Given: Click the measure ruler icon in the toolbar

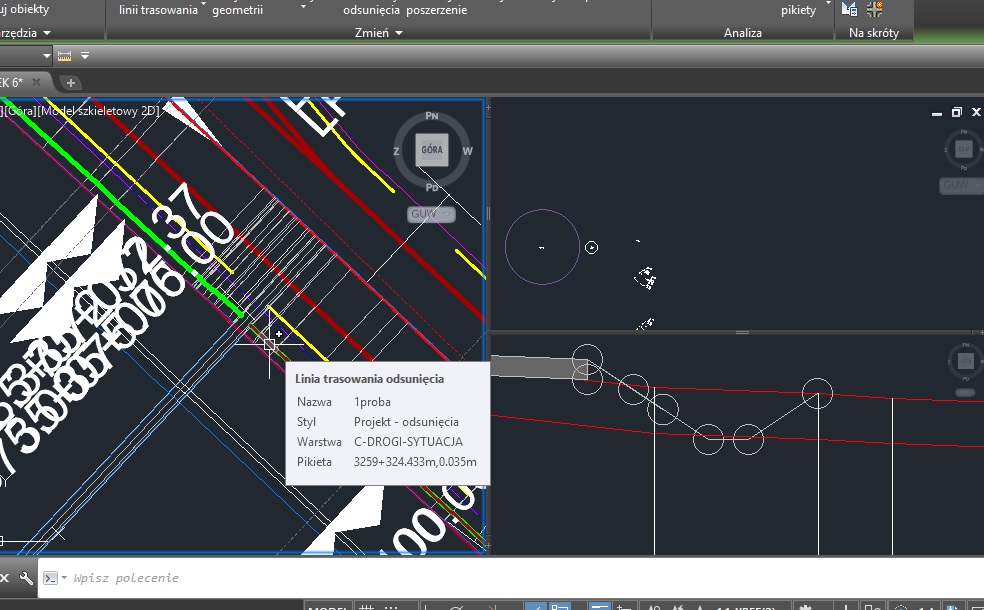Looking at the screenshot, I should point(64,56).
